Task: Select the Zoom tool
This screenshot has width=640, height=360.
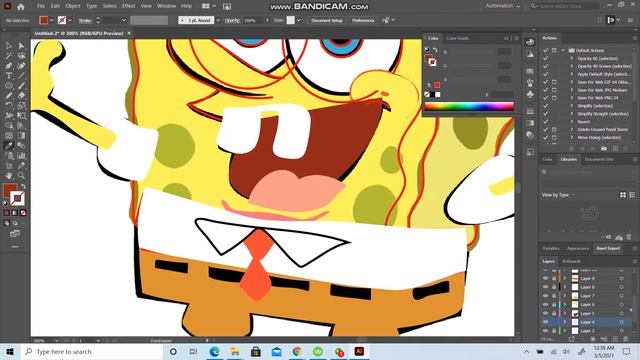Action: coord(21,176)
